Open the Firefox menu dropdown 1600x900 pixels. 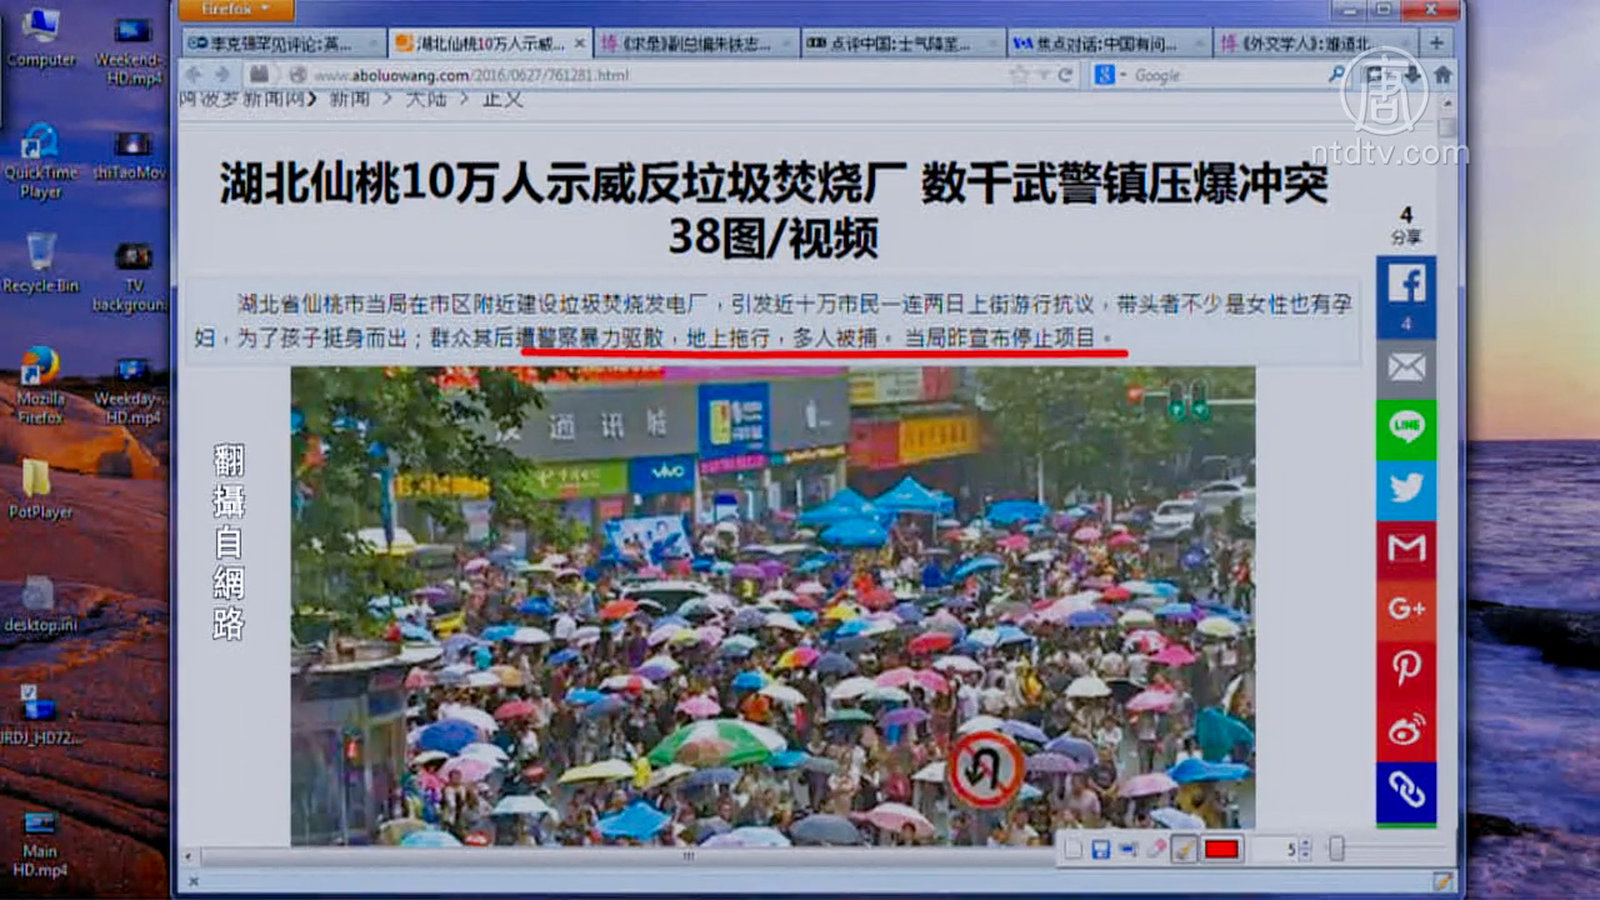coord(236,9)
